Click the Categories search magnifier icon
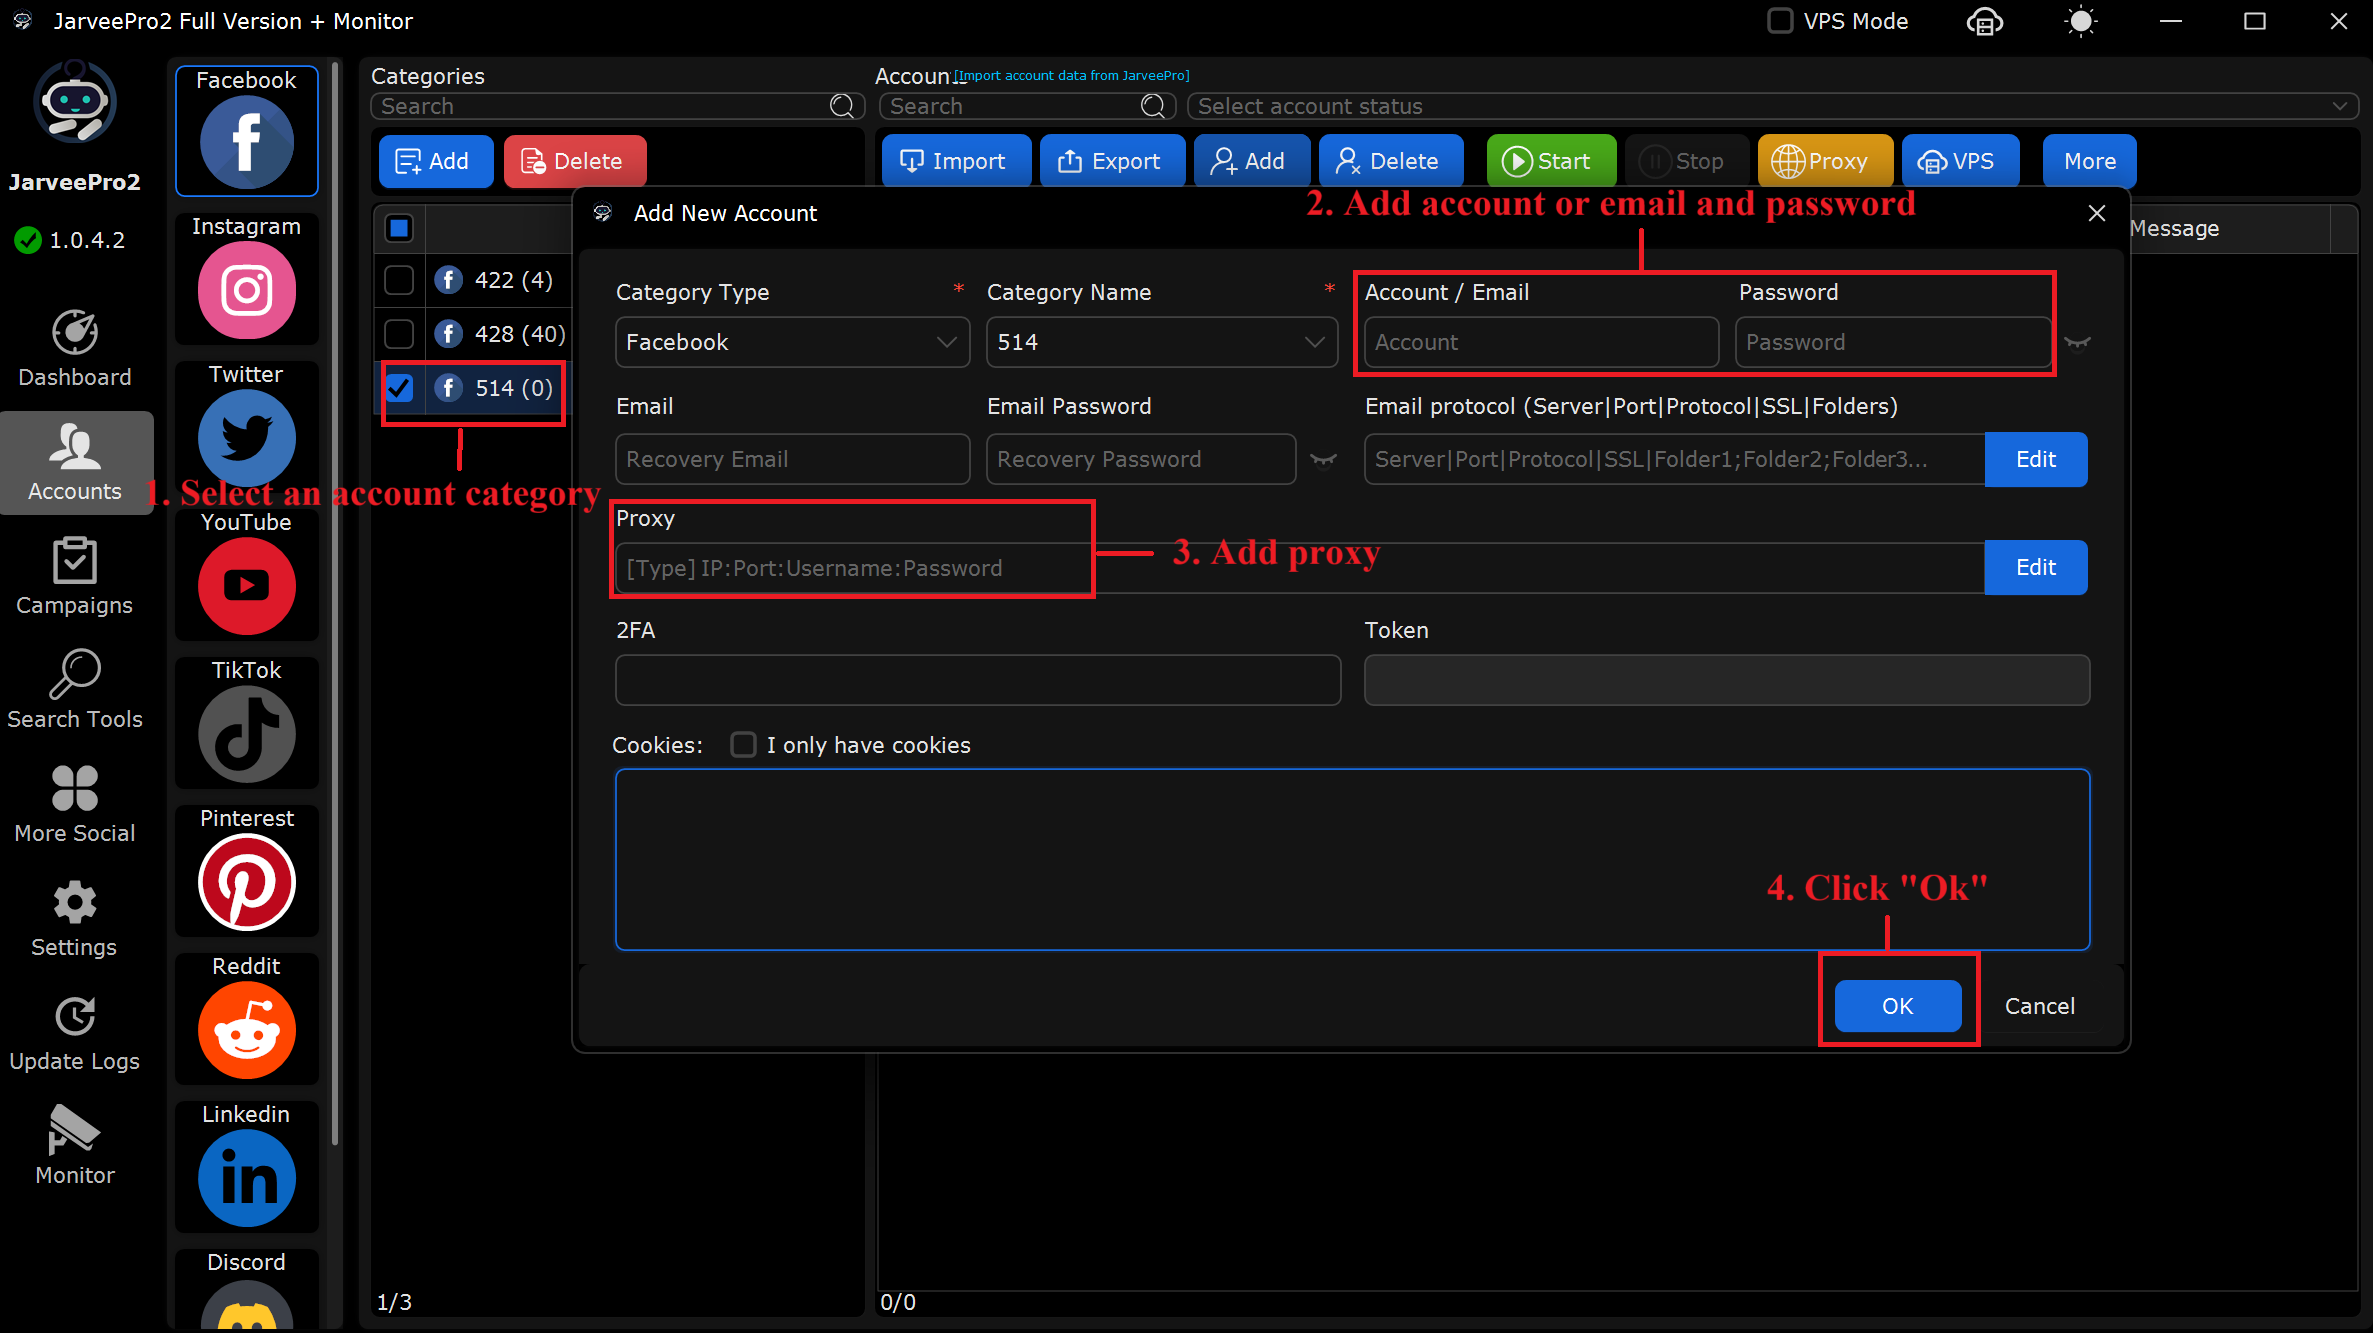Screen dimensions: 2373x1333 coord(842,106)
